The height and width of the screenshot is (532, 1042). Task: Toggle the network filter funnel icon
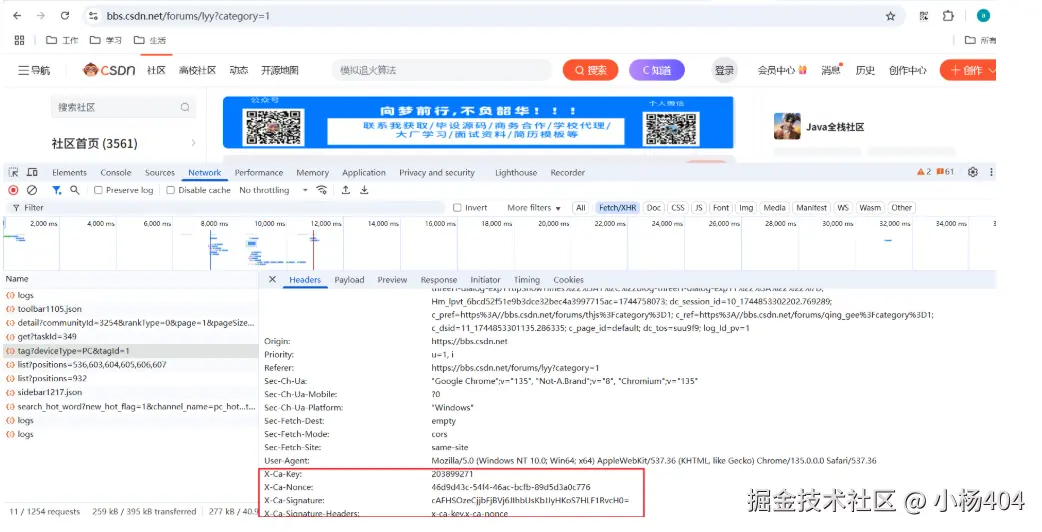pos(56,190)
